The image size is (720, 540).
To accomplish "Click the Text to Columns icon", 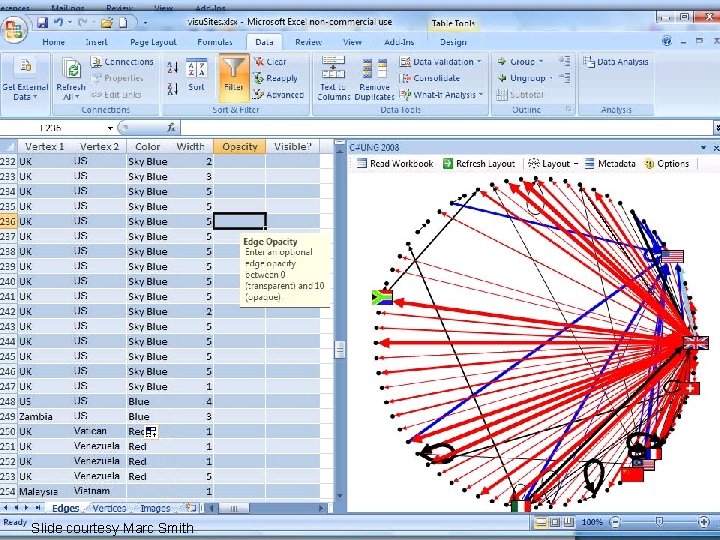I will click(333, 78).
